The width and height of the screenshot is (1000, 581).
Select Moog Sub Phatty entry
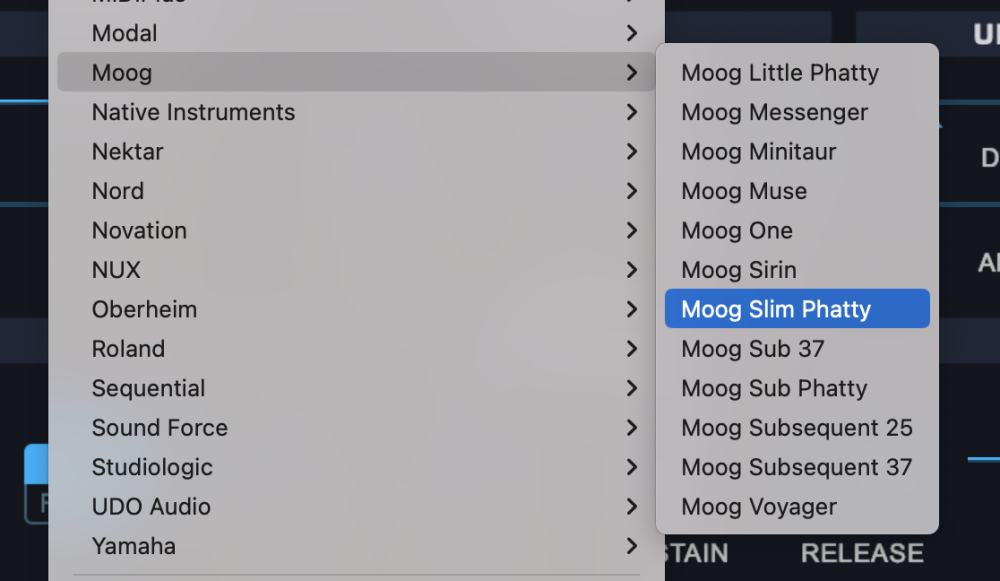click(x=773, y=388)
